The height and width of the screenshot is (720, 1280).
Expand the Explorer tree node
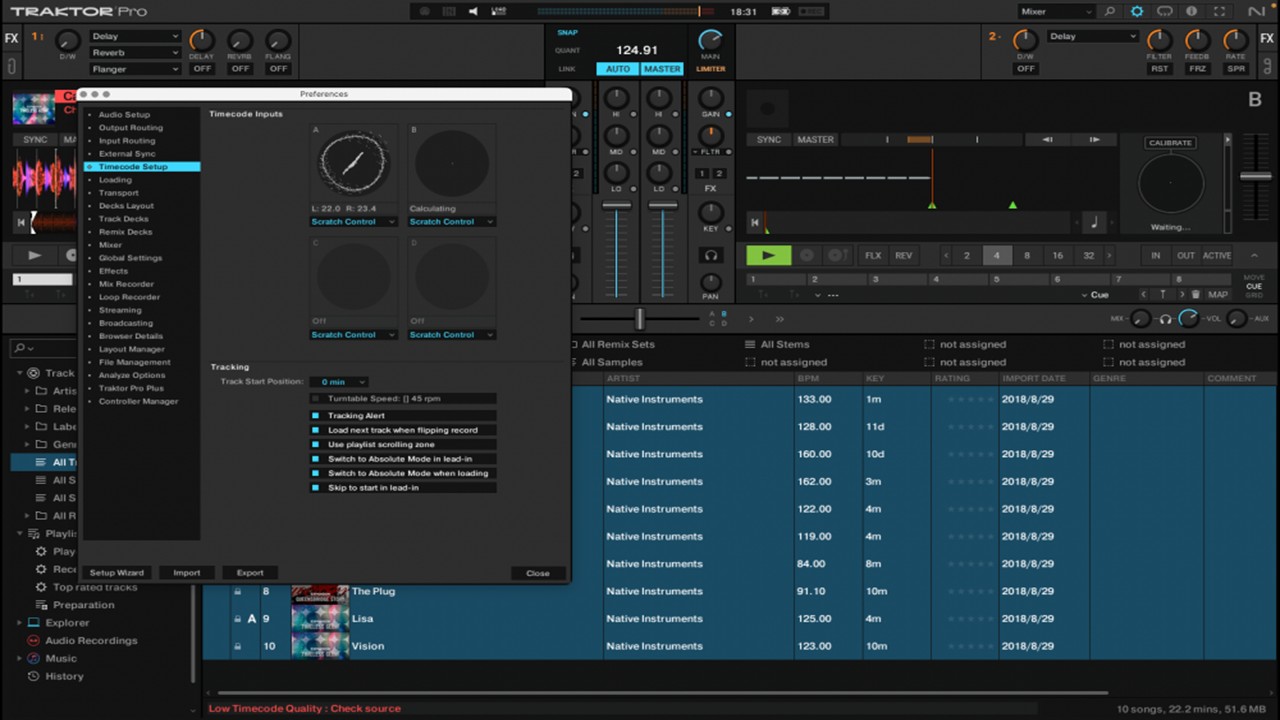tap(20, 623)
